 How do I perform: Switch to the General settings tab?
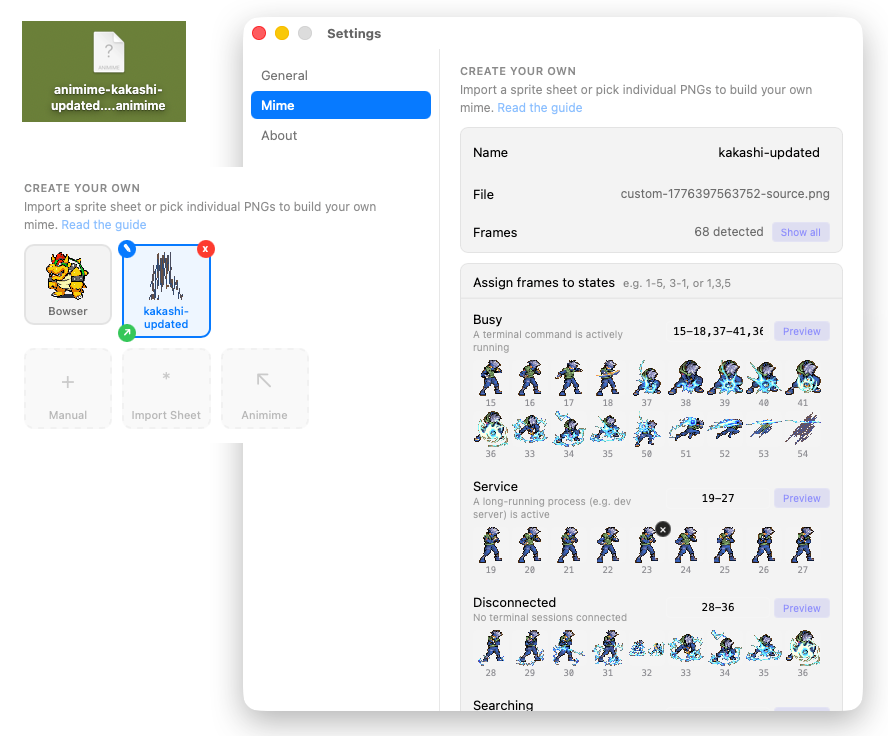[284, 75]
